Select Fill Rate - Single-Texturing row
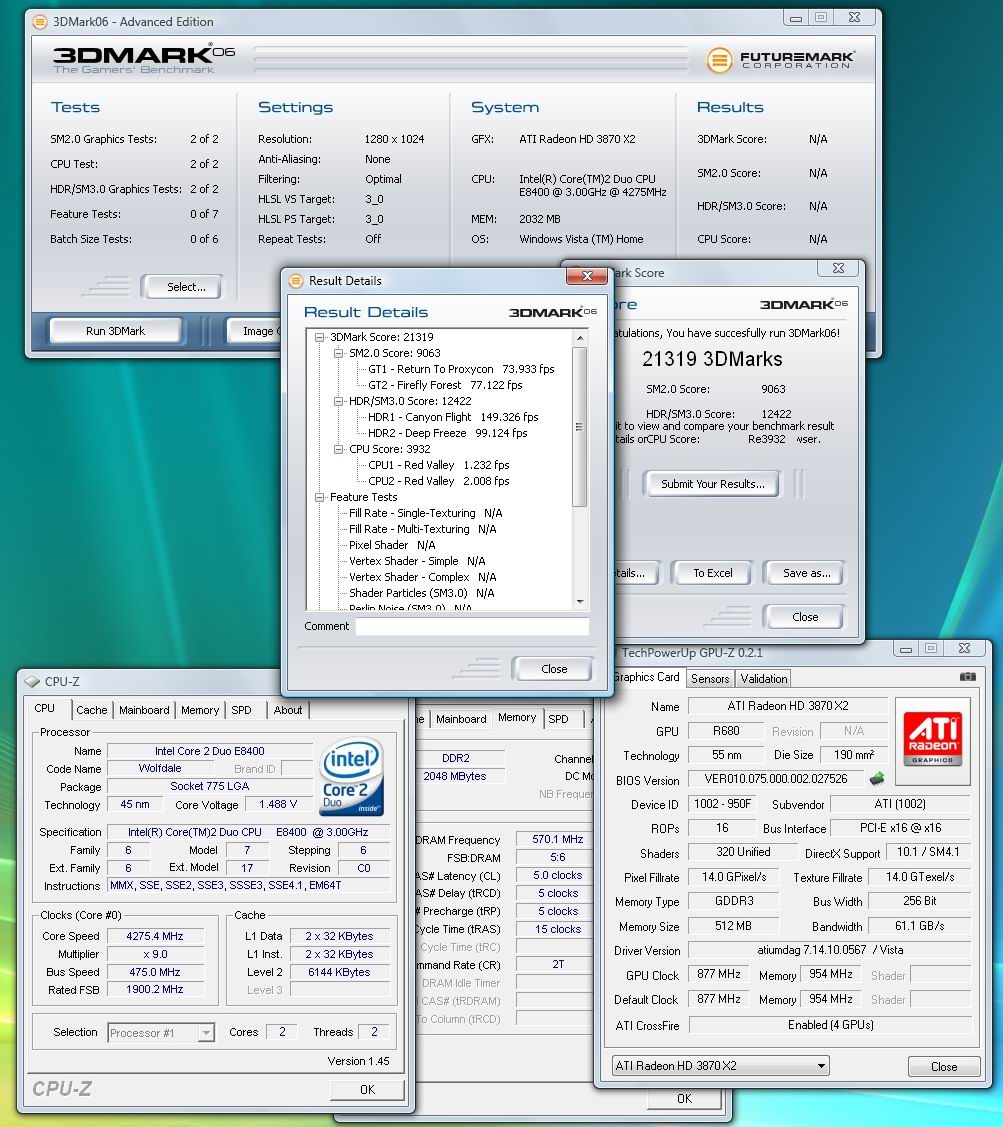Viewport: 1003px width, 1127px height. tap(426, 513)
